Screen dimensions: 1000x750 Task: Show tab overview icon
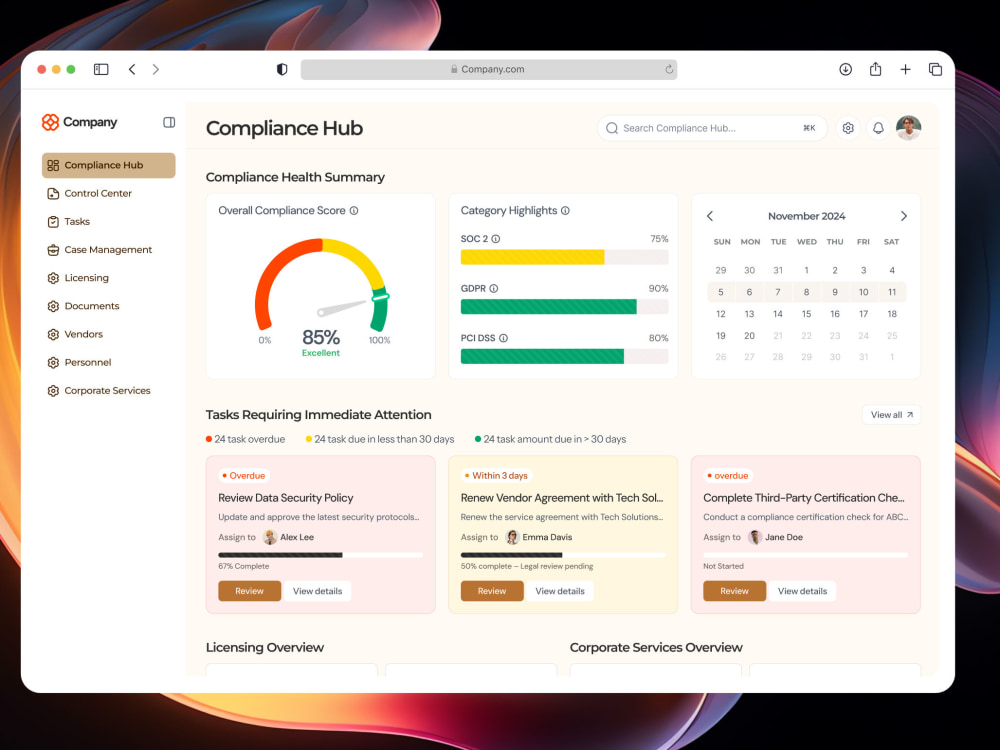935,69
